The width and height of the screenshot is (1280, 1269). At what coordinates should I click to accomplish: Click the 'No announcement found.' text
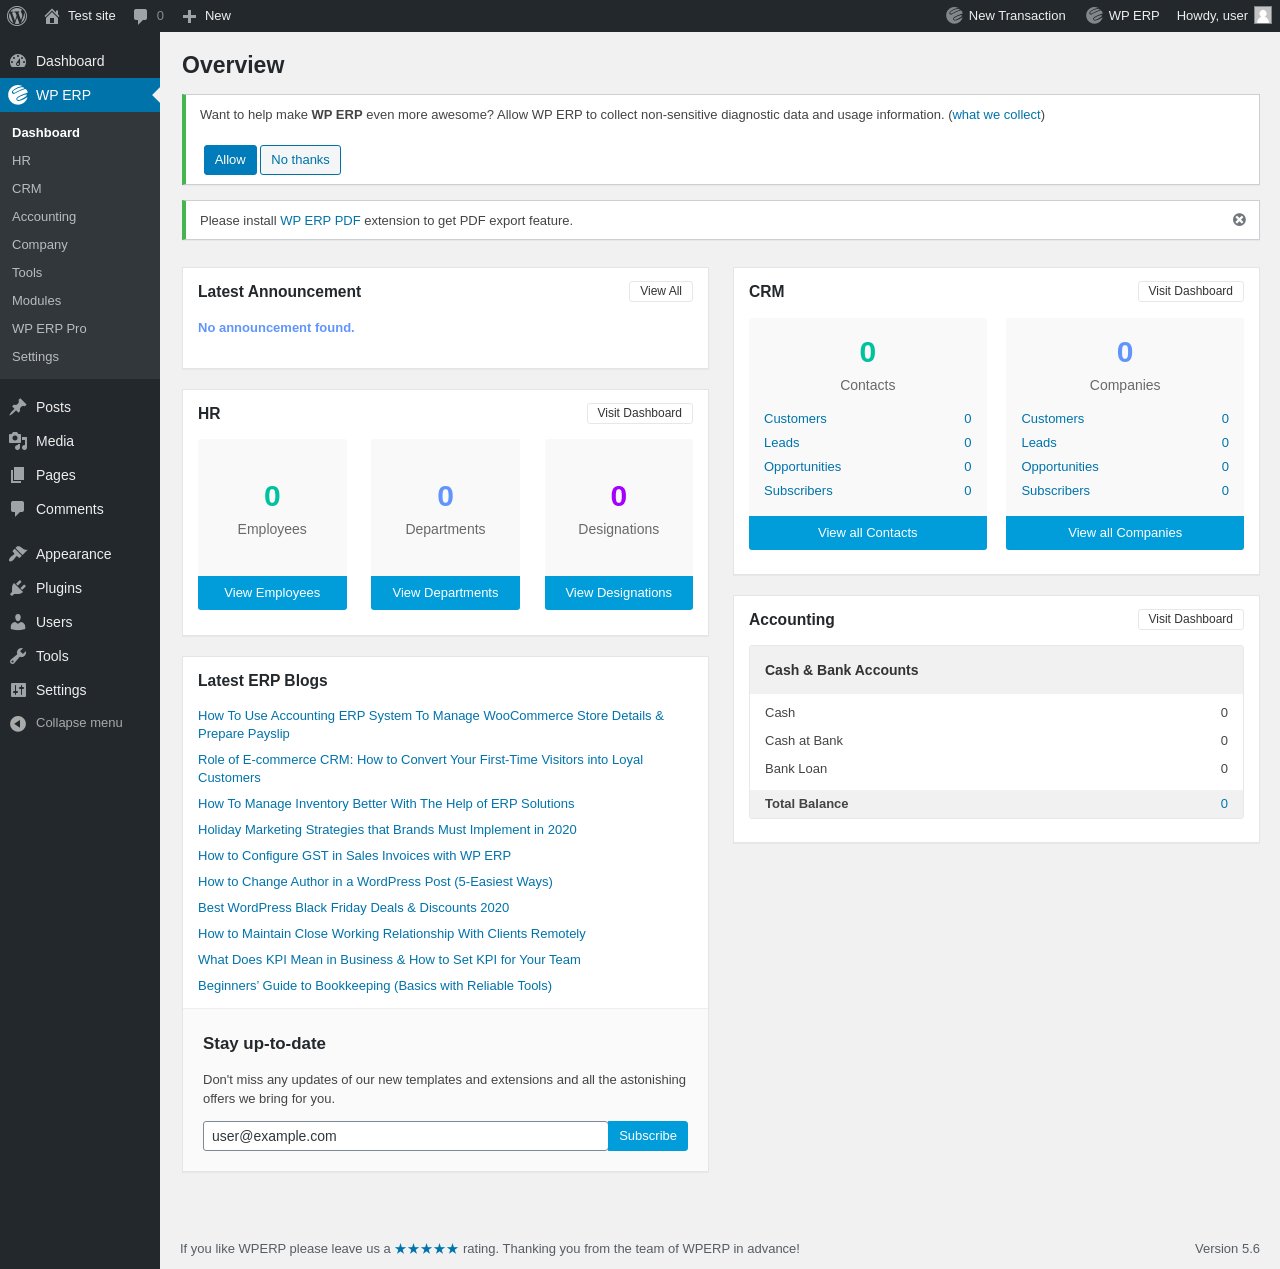pos(276,328)
